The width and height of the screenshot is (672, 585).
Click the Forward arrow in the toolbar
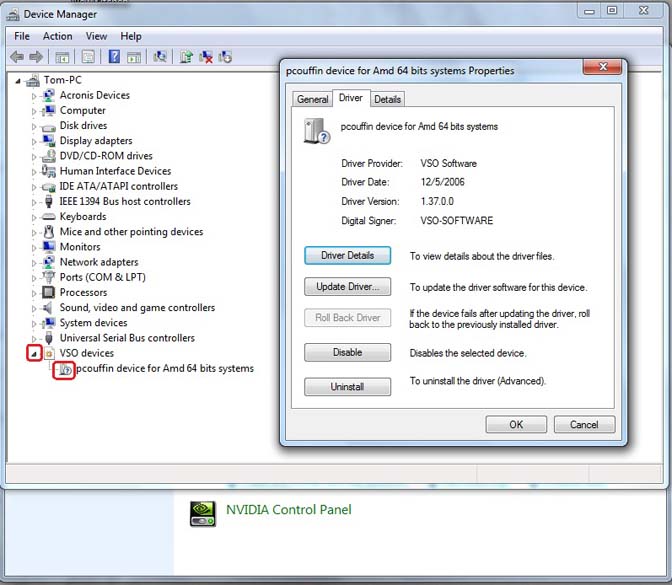pyautogui.click(x=36, y=57)
